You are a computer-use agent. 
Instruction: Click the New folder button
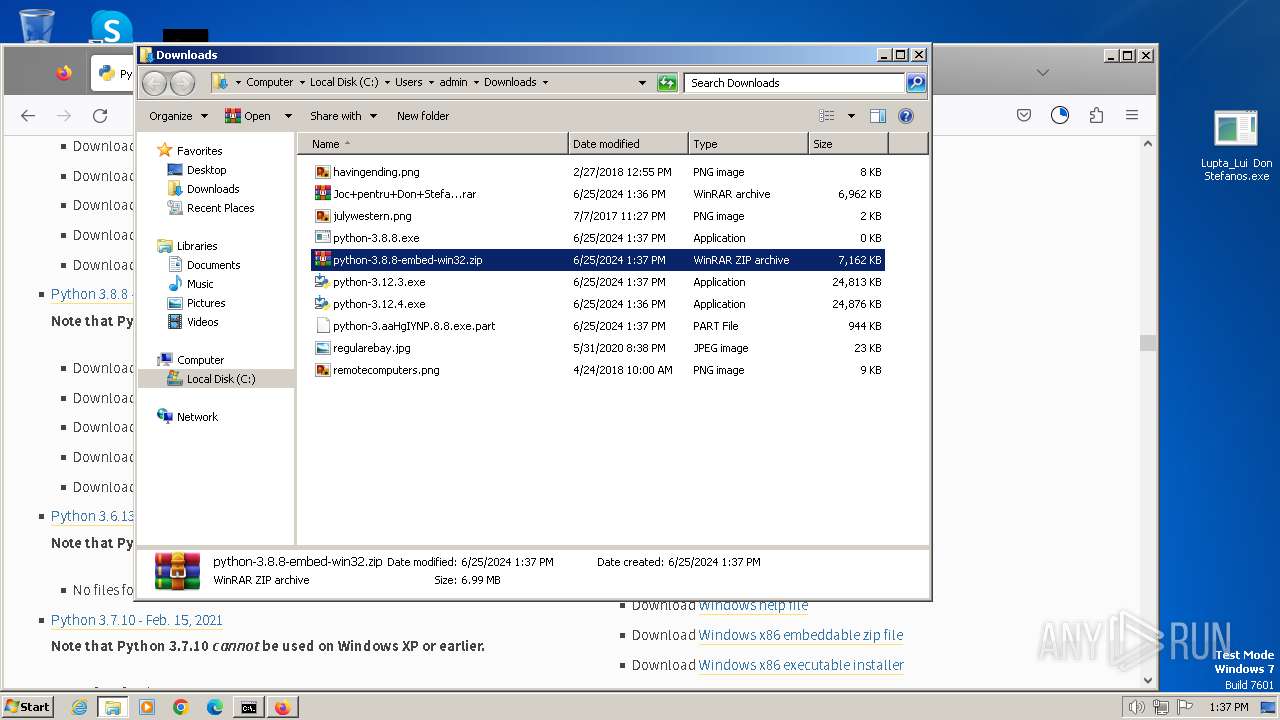tap(423, 116)
